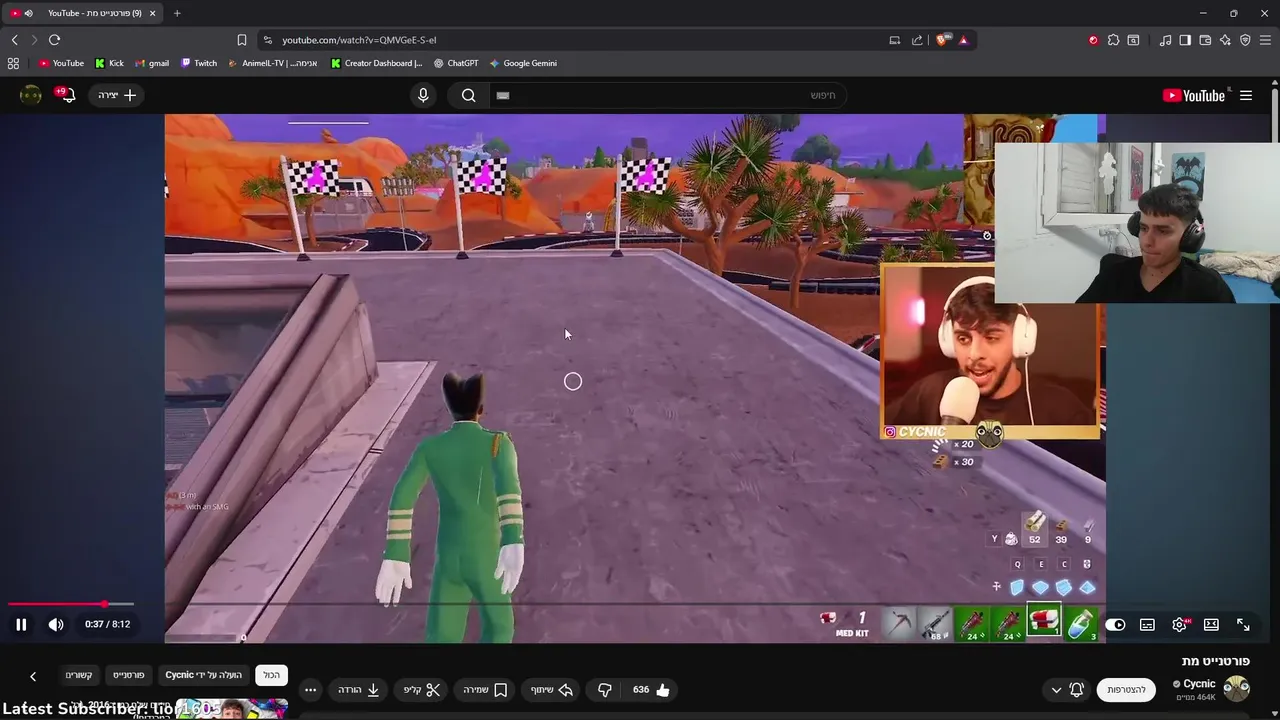Click the YouTube search field חיפוש
The image size is (1280, 720).
(666, 95)
